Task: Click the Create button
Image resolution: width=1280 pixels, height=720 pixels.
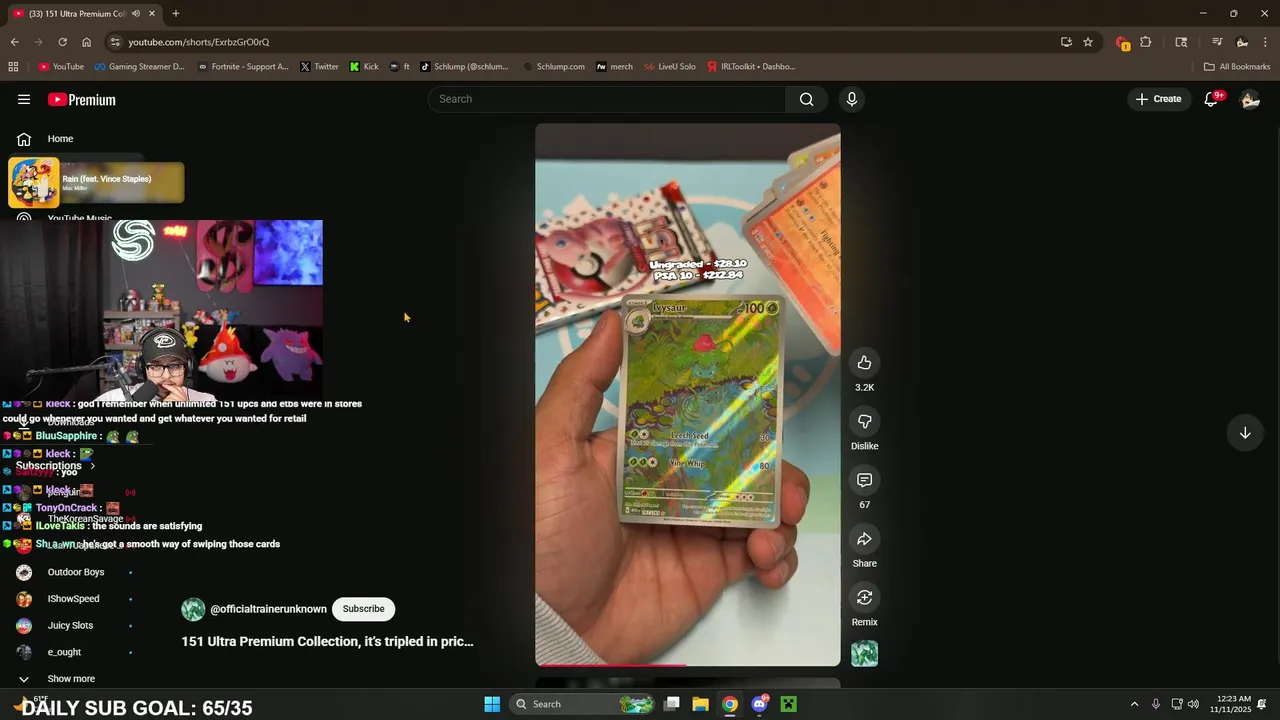Action: pos(1159,99)
